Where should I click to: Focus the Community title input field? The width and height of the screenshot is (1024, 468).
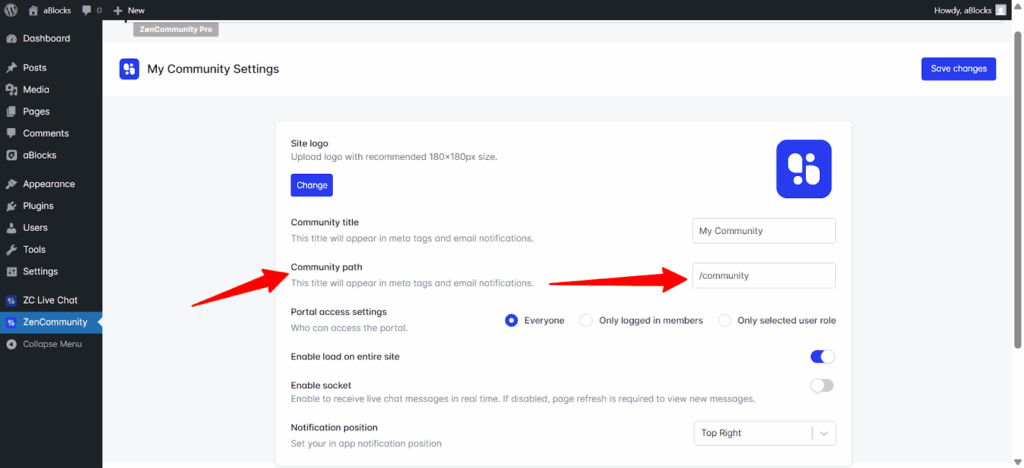pyautogui.click(x=764, y=230)
